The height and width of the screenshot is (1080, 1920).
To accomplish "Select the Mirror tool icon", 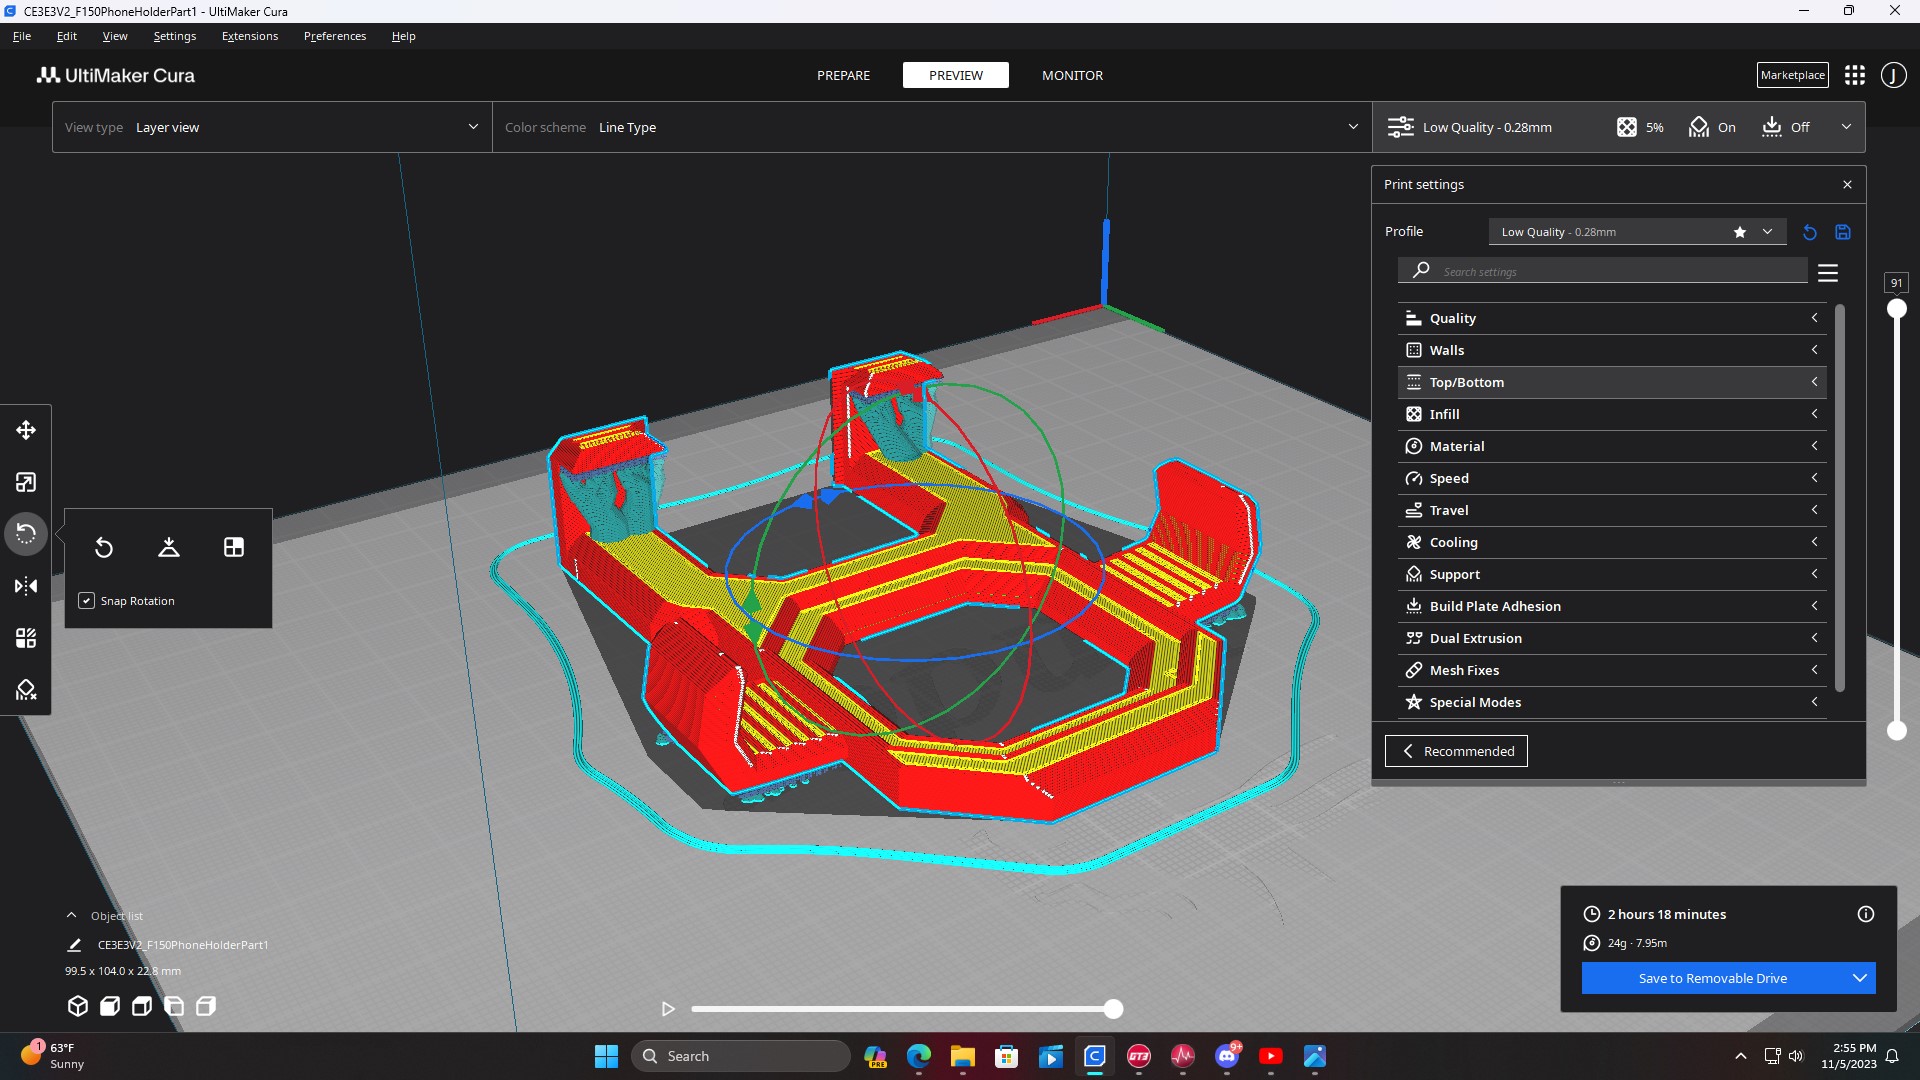I will click(26, 586).
